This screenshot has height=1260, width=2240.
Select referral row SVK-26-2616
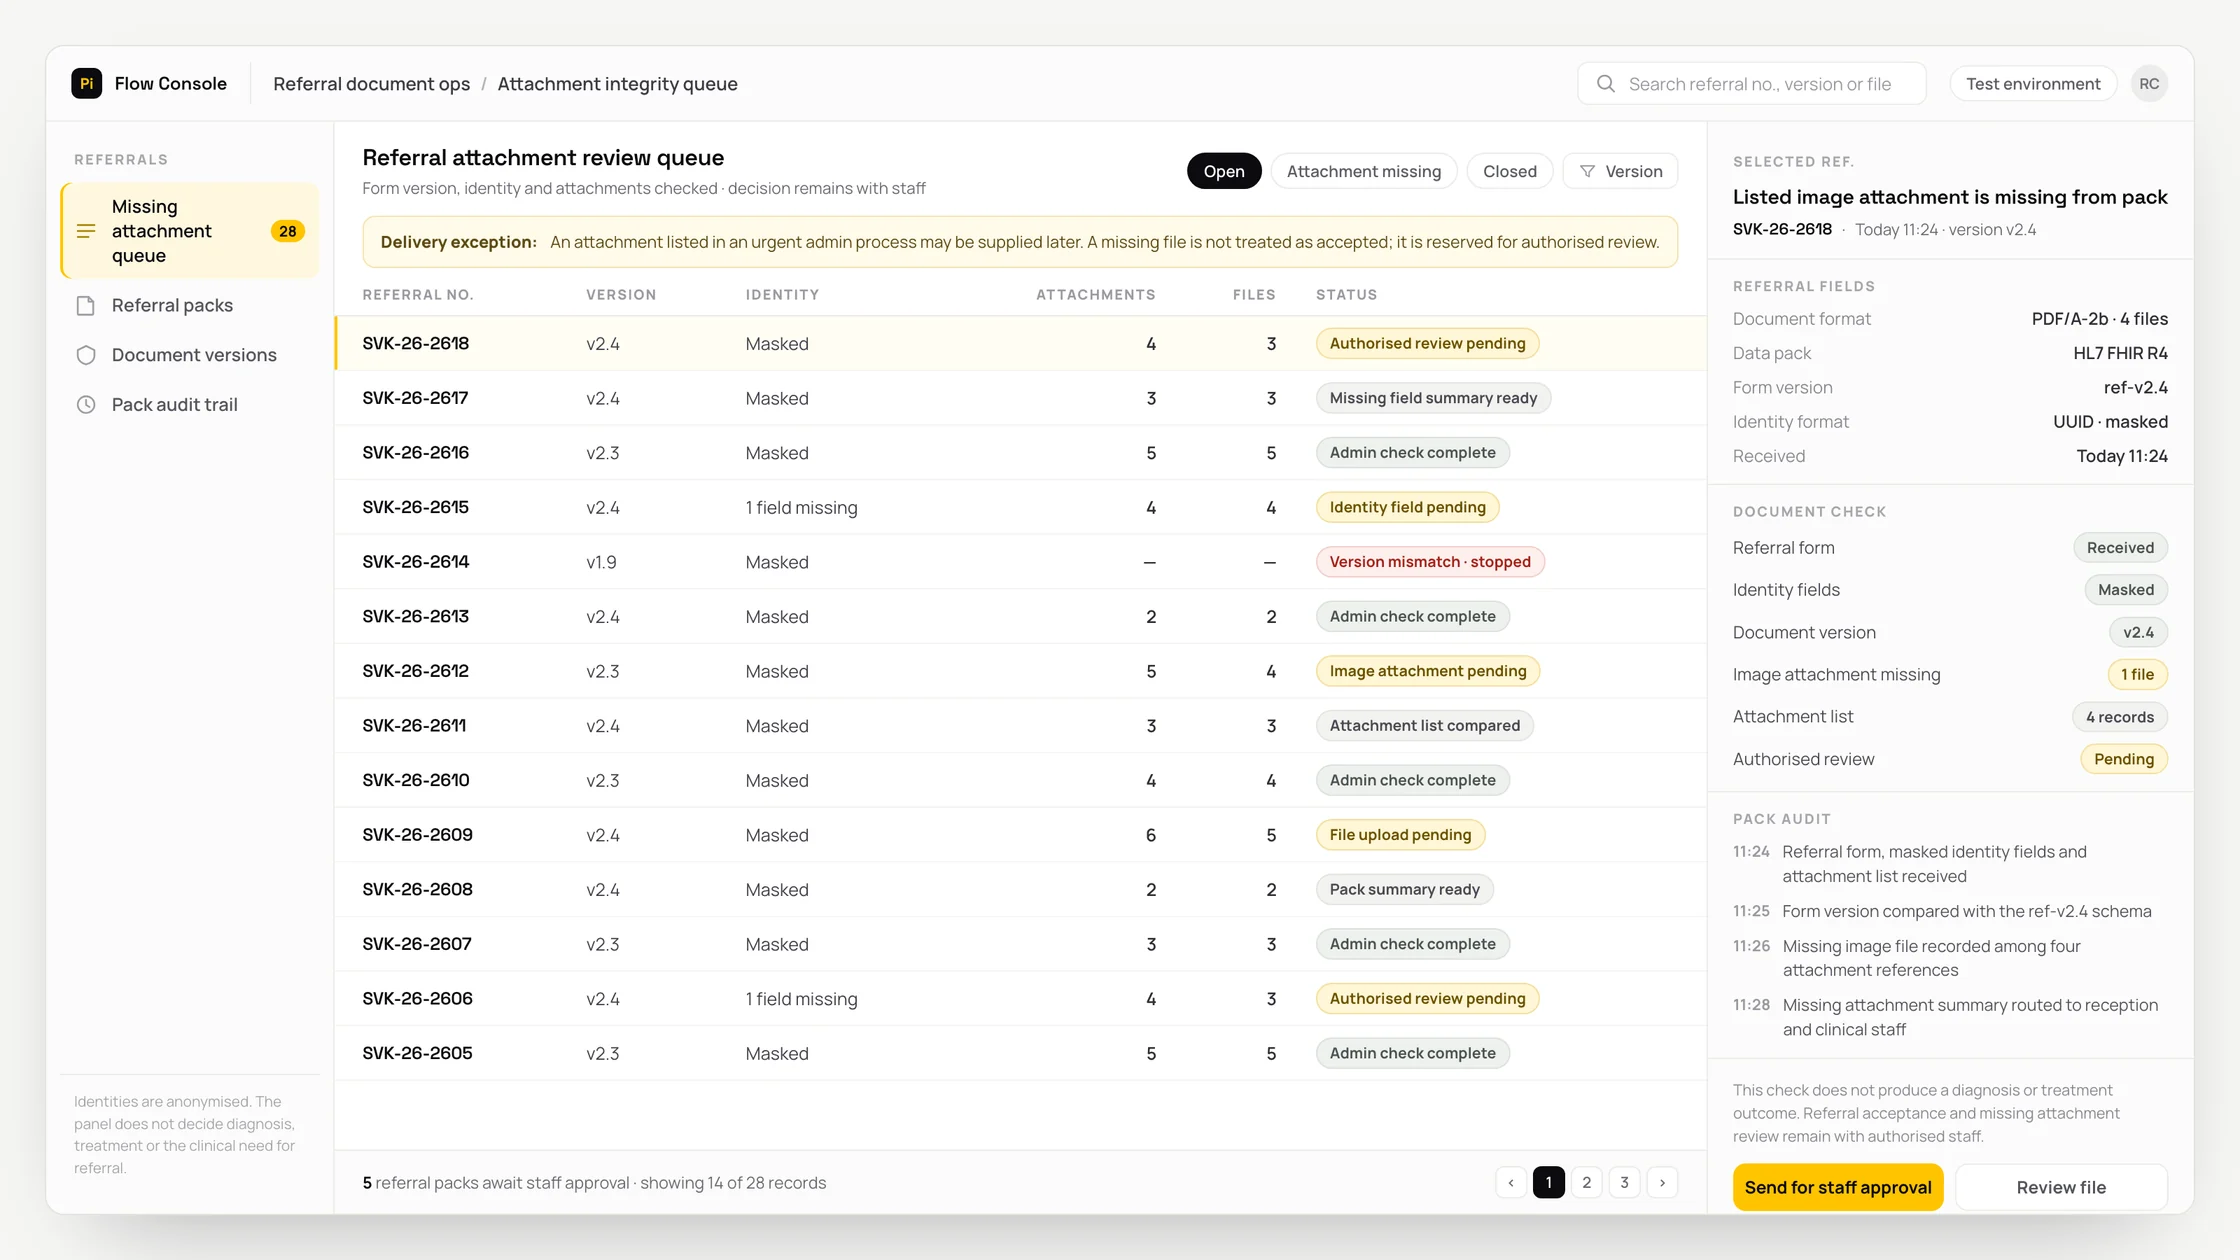tap(1020, 453)
